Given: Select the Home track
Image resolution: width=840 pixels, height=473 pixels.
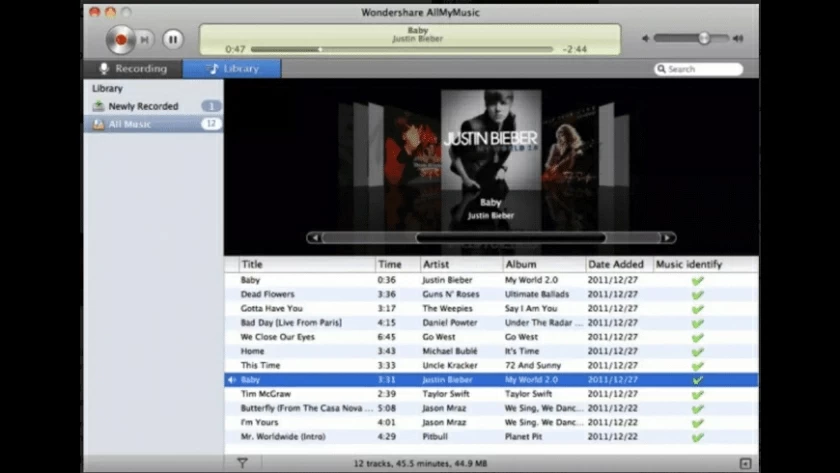Looking at the screenshot, I should point(491,351).
